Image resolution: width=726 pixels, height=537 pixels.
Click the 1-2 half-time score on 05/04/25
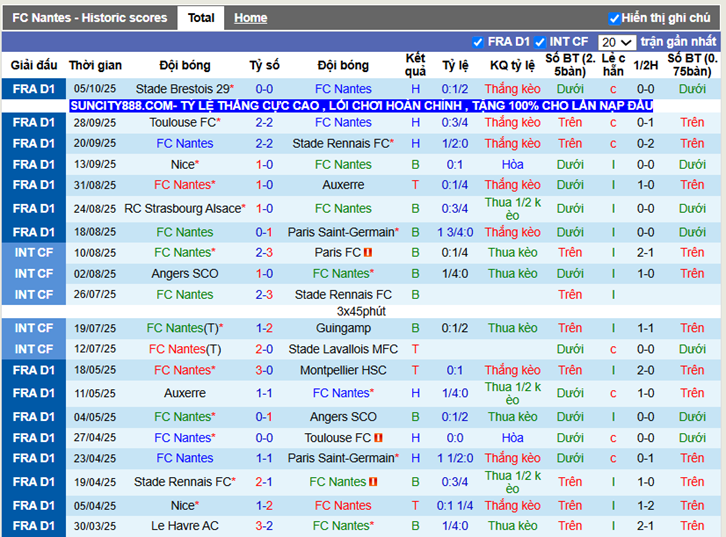coord(645,506)
